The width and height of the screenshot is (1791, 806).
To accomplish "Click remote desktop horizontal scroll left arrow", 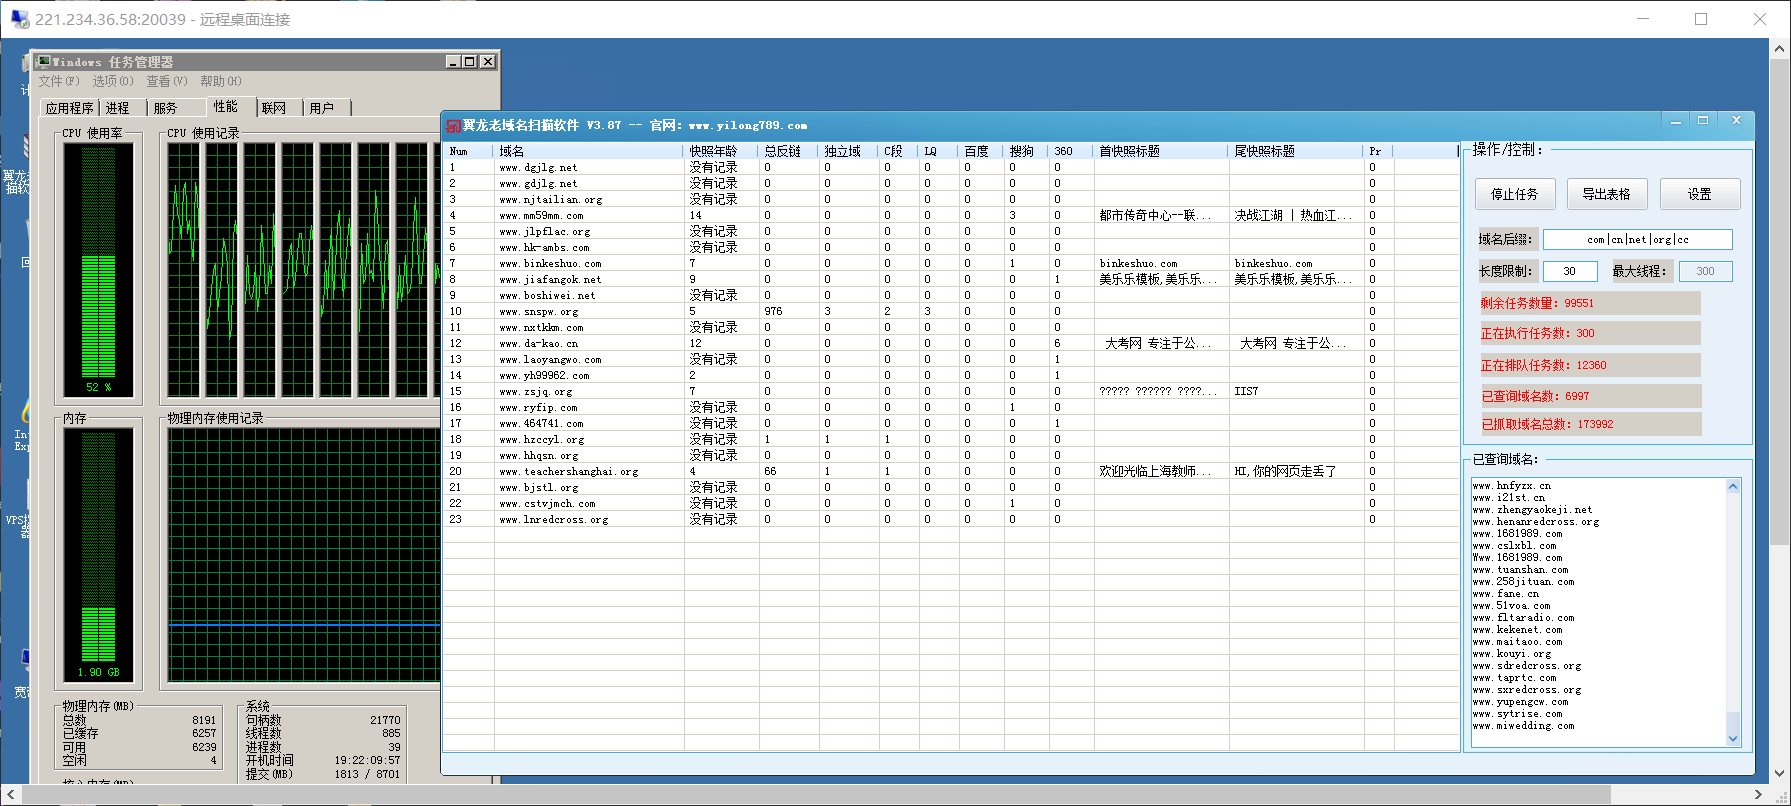I will (11, 795).
